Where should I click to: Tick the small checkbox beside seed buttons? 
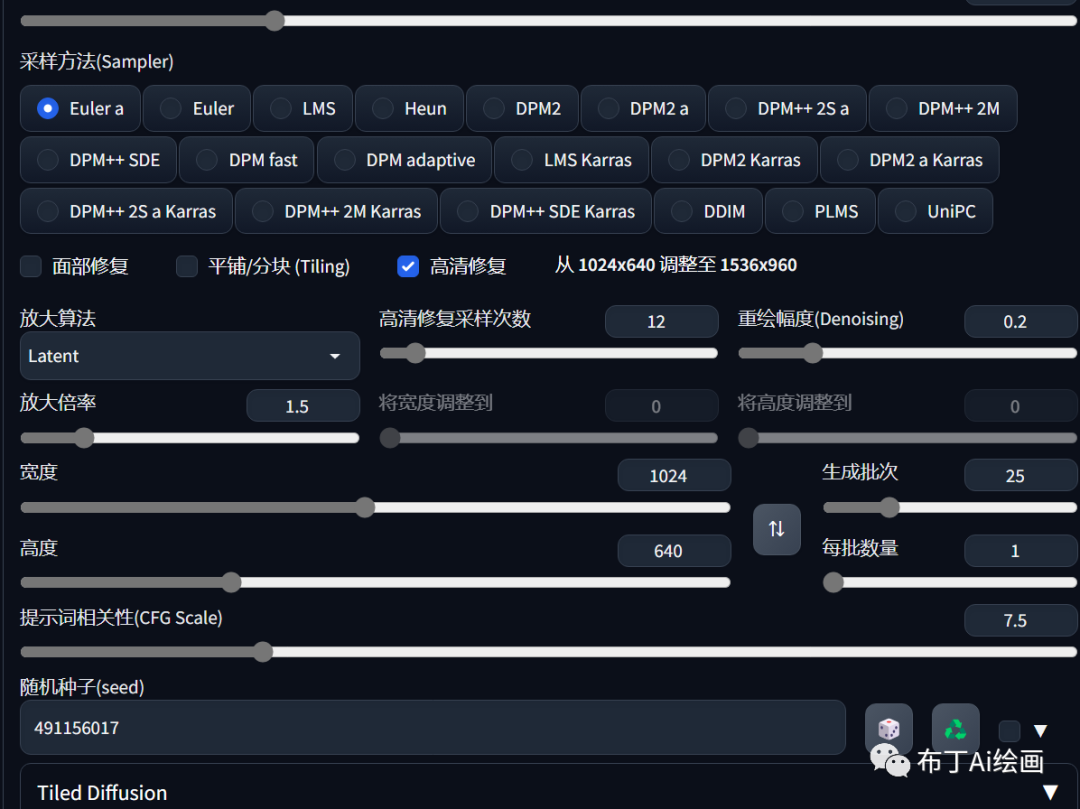click(1009, 731)
